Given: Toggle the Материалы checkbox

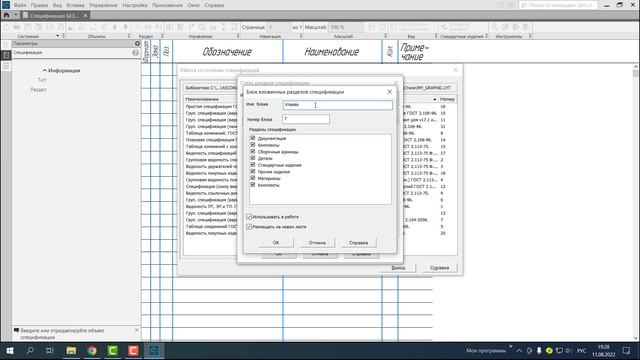Looking at the screenshot, I should (253, 178).
